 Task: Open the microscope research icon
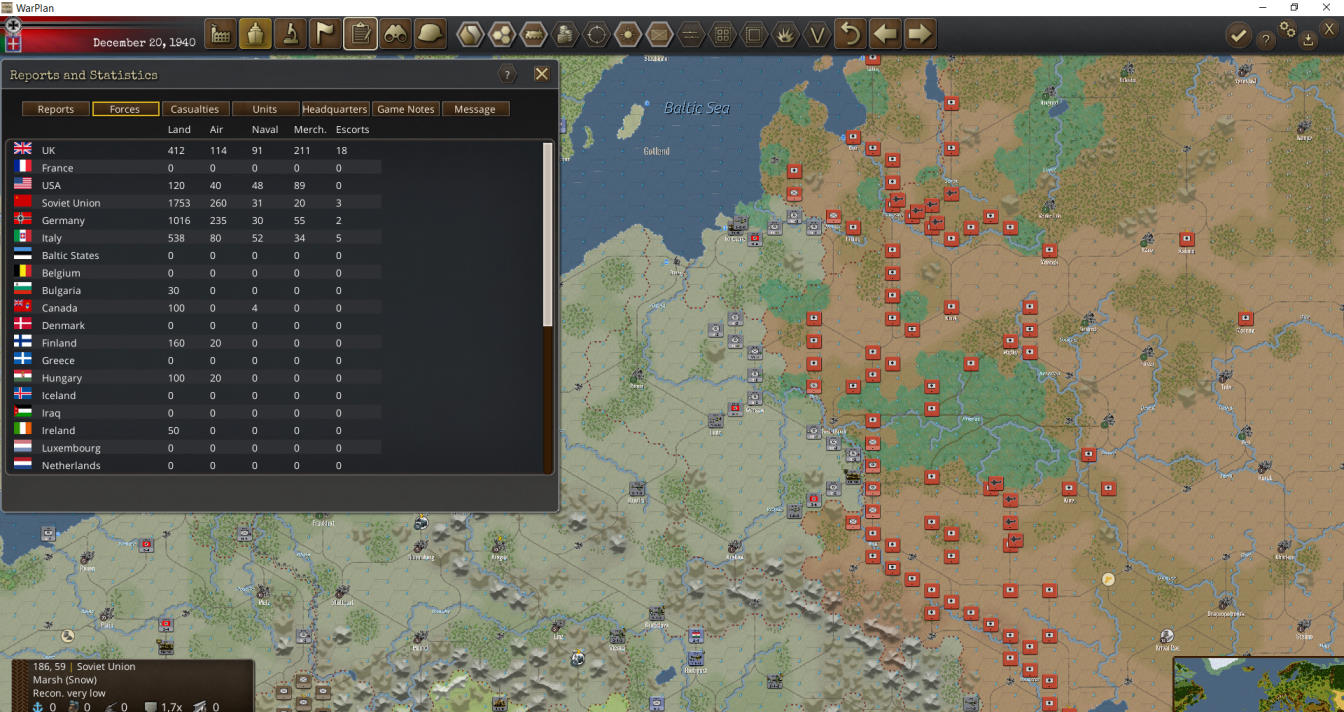(x=290, y=34)
